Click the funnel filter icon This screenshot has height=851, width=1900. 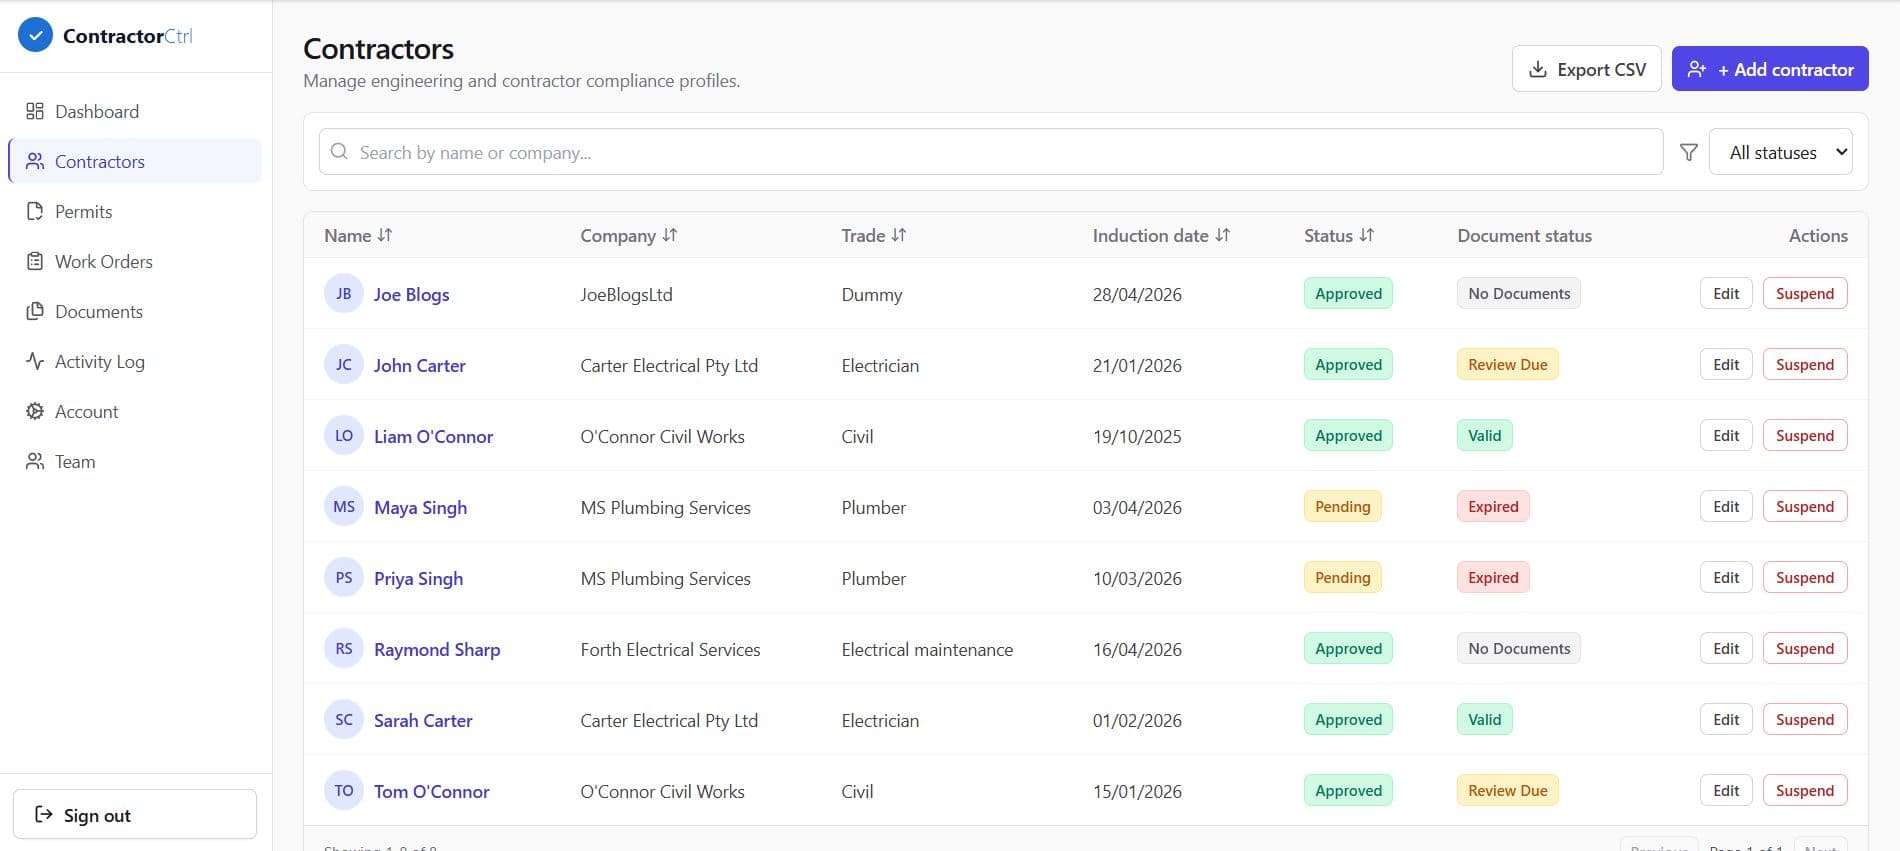(x=1689, y=152)
